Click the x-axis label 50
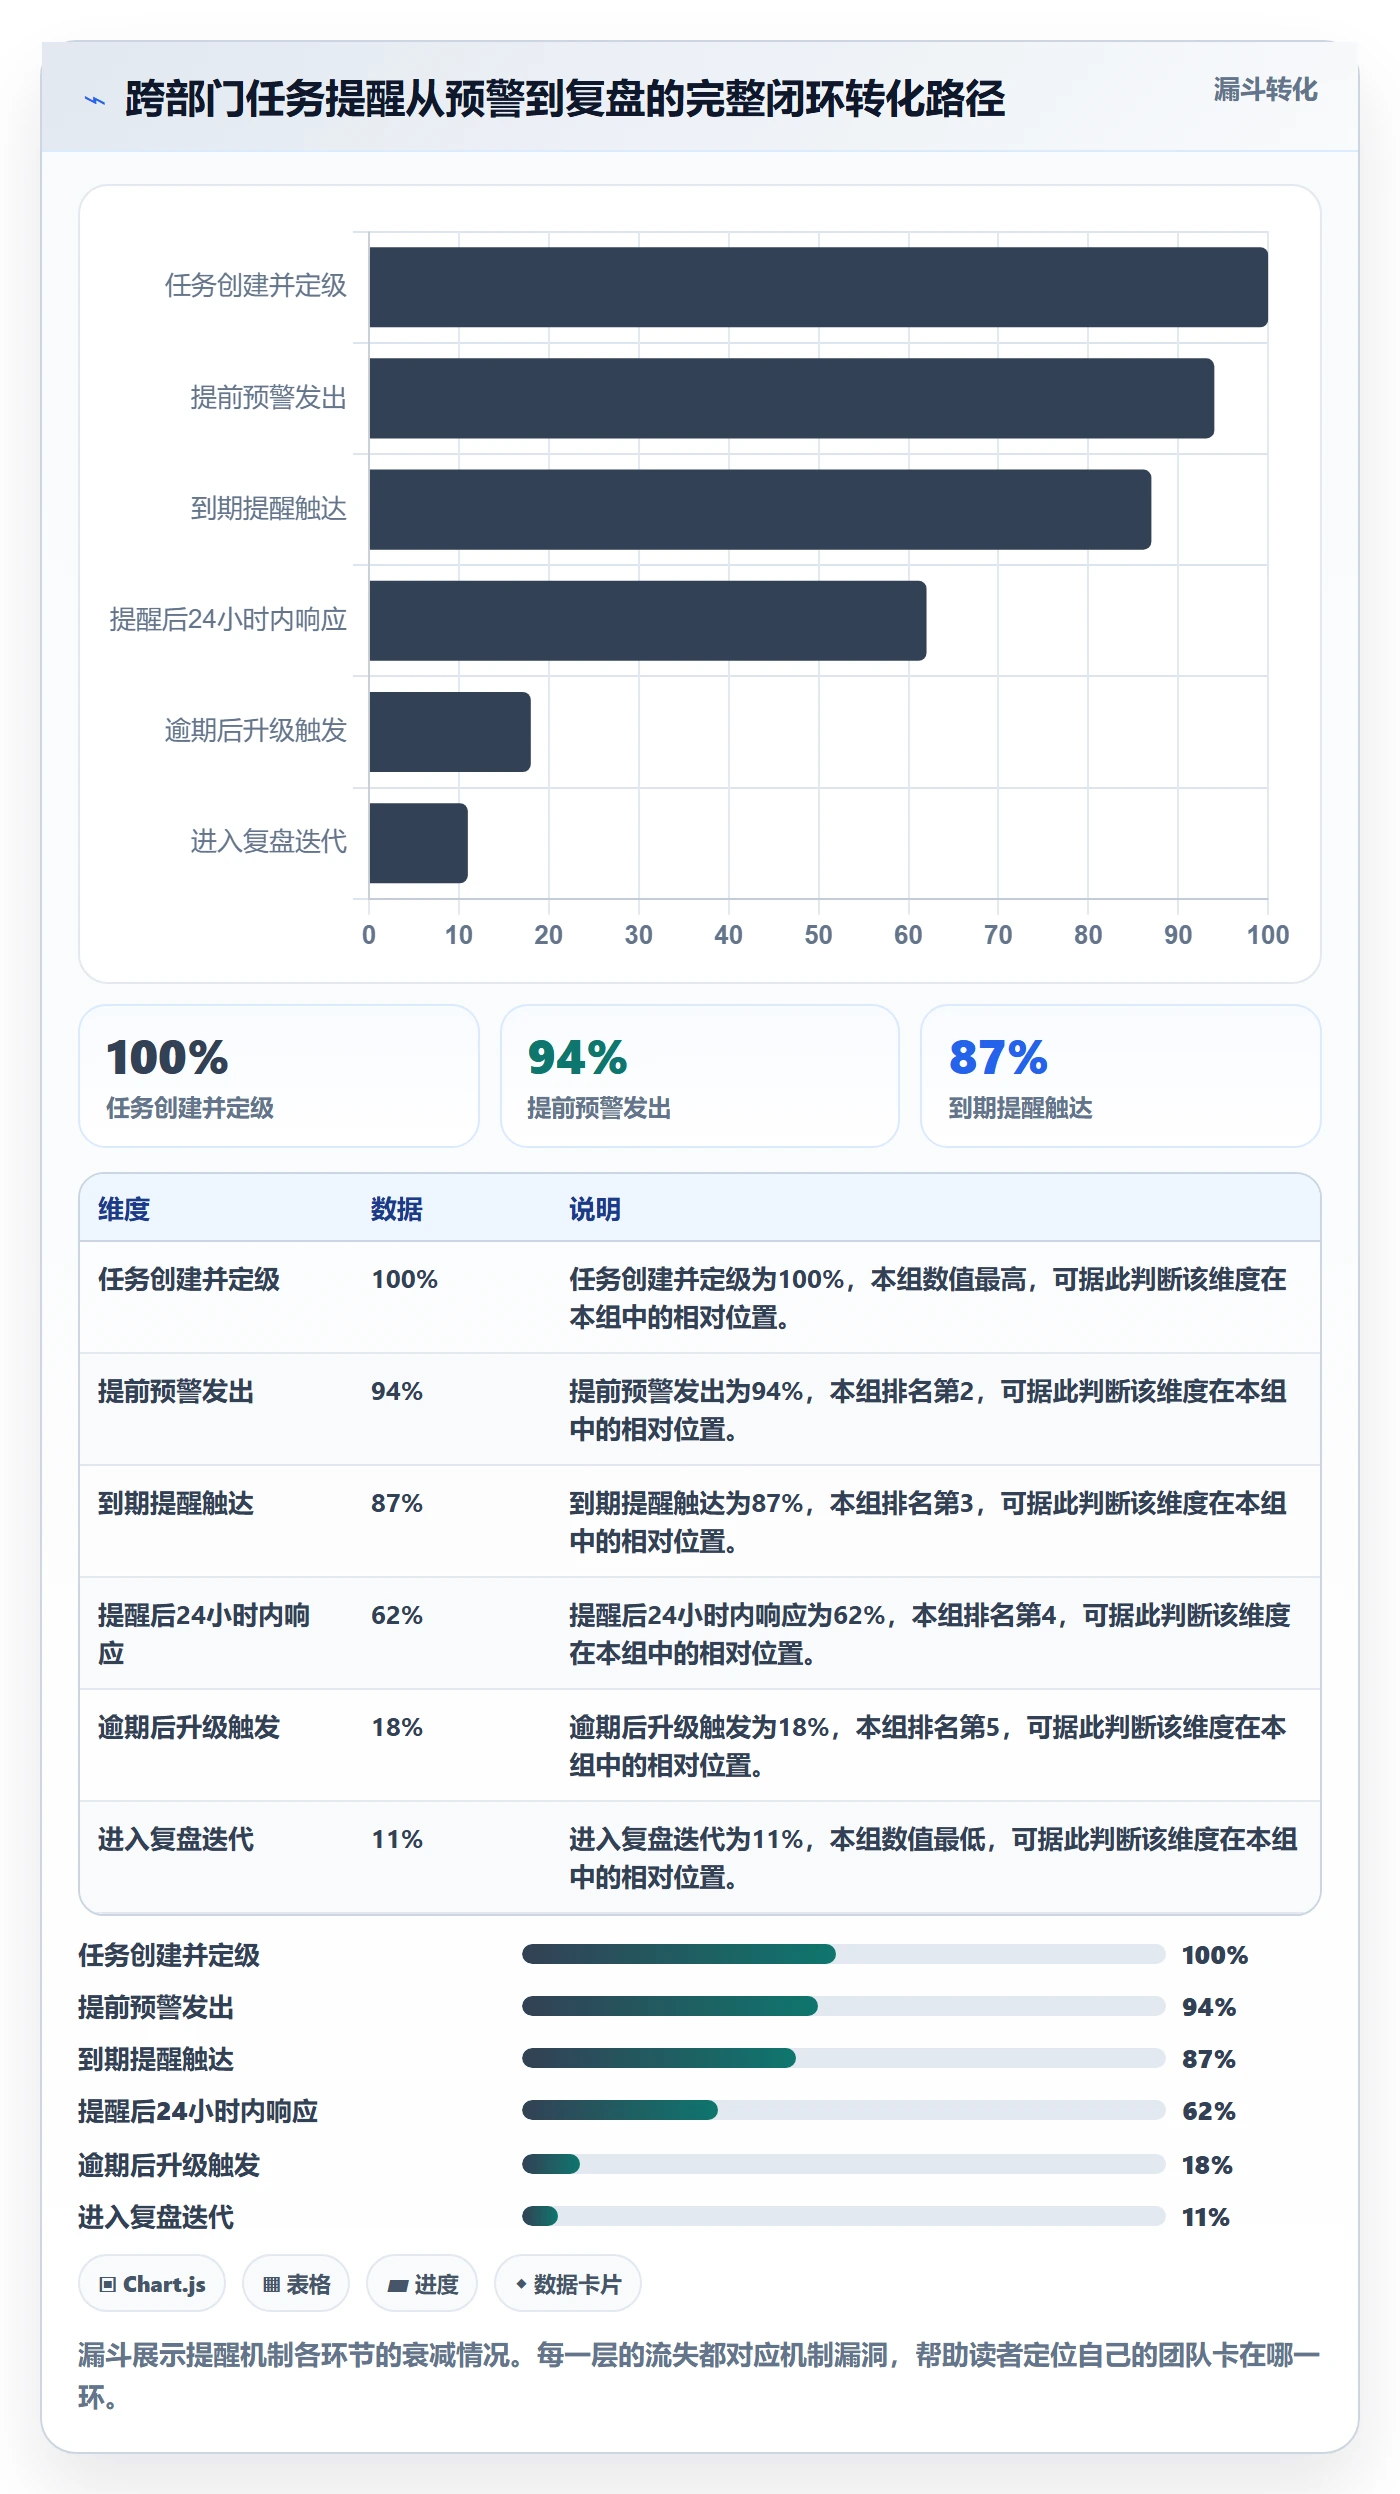This screenshot has height=2494, width=1400. (x=818, y=935)
